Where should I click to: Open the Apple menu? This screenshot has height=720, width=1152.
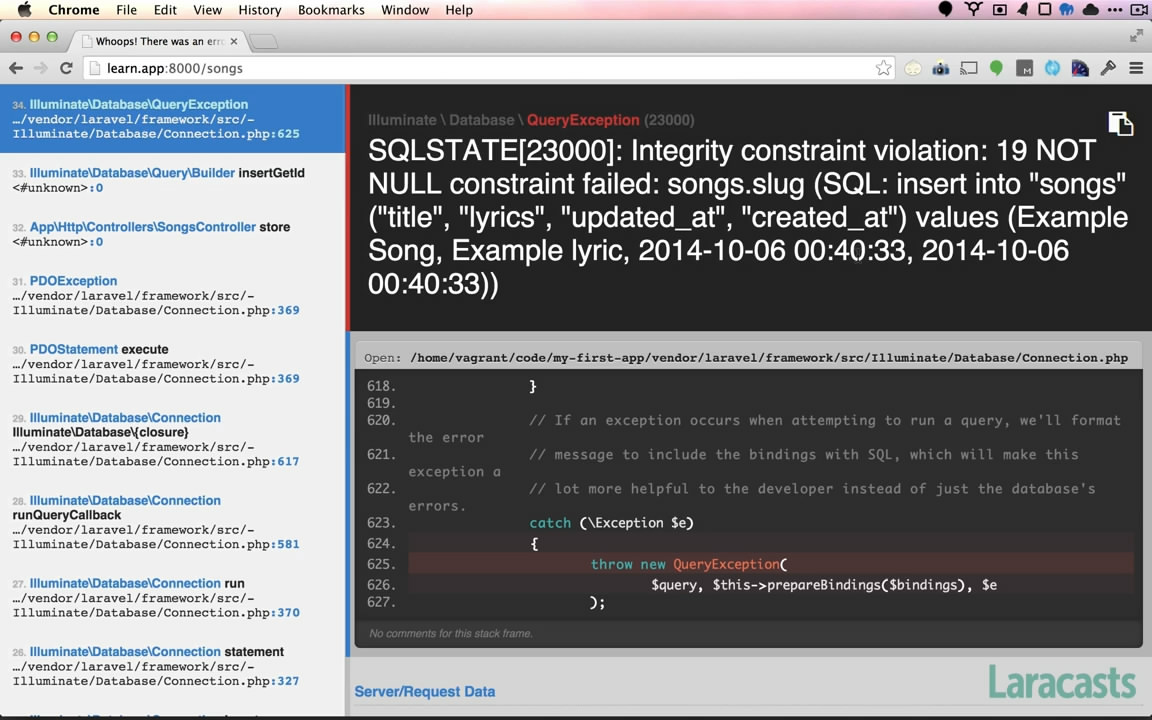point(24,10)
